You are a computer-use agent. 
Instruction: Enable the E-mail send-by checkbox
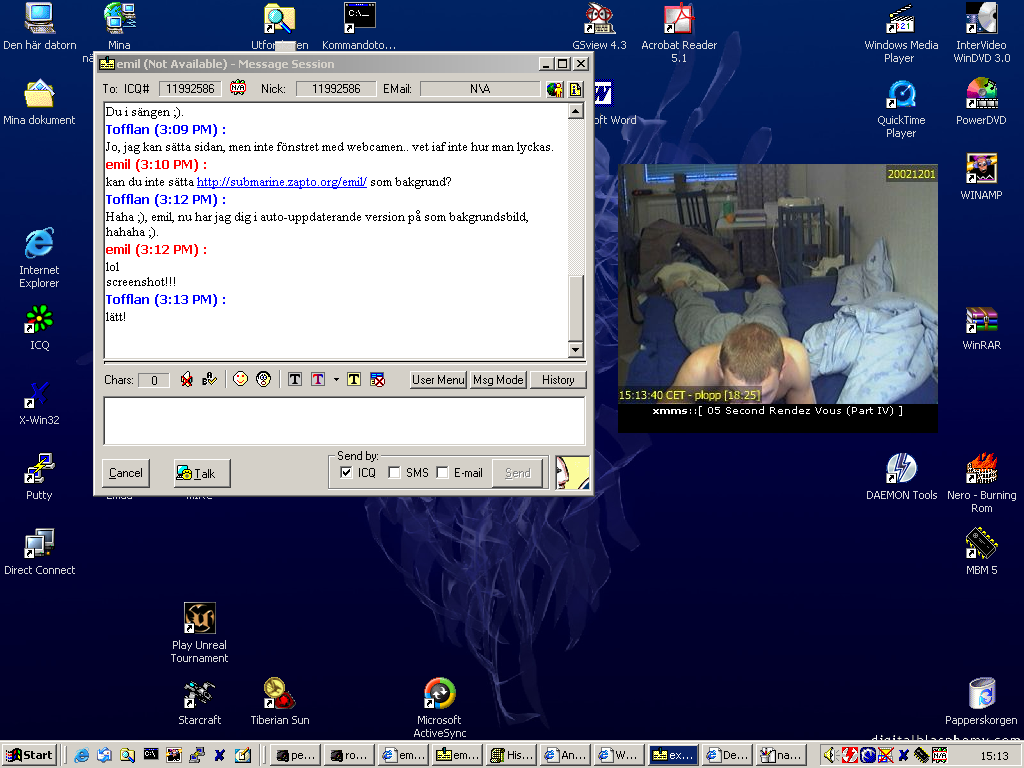pos(442,473)
